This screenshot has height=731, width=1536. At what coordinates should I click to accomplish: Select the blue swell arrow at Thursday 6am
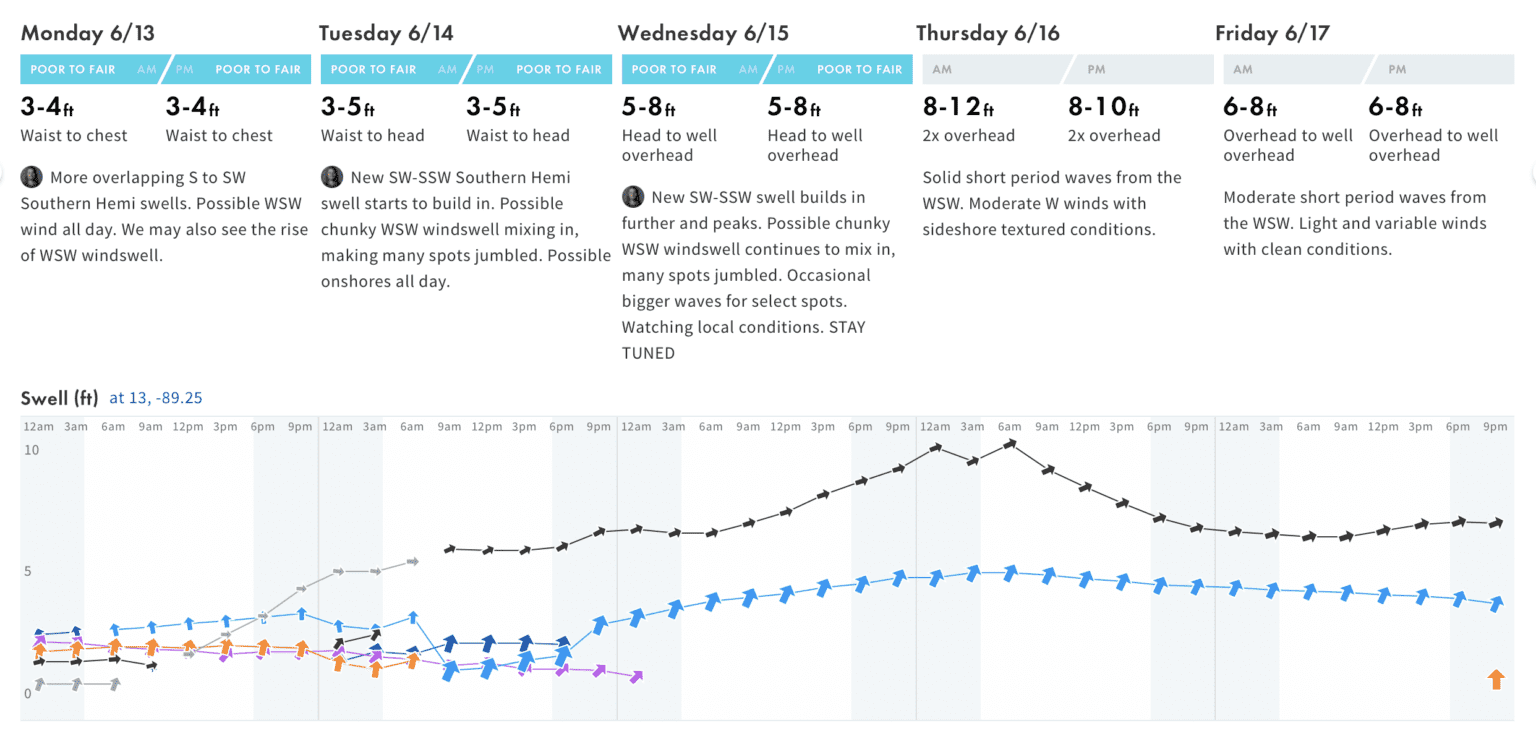tap(1010, 572)
